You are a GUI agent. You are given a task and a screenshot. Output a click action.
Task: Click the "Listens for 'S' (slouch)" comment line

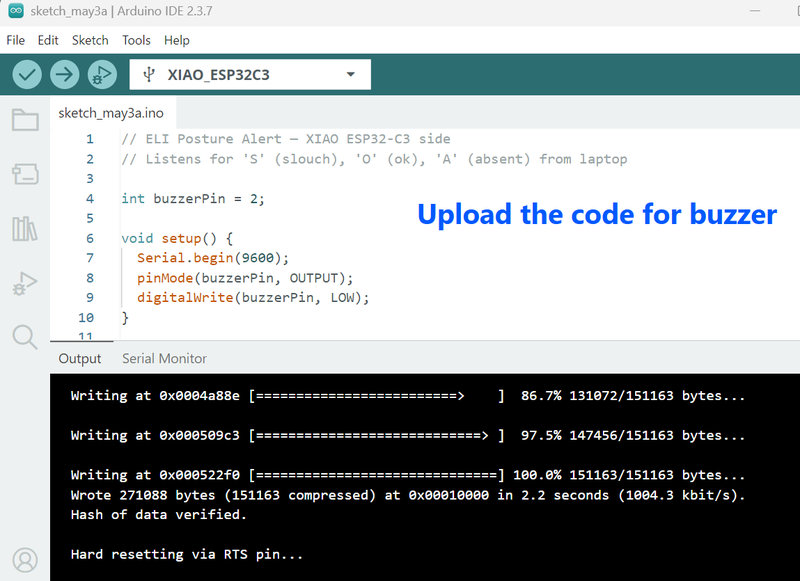[374, 159]
